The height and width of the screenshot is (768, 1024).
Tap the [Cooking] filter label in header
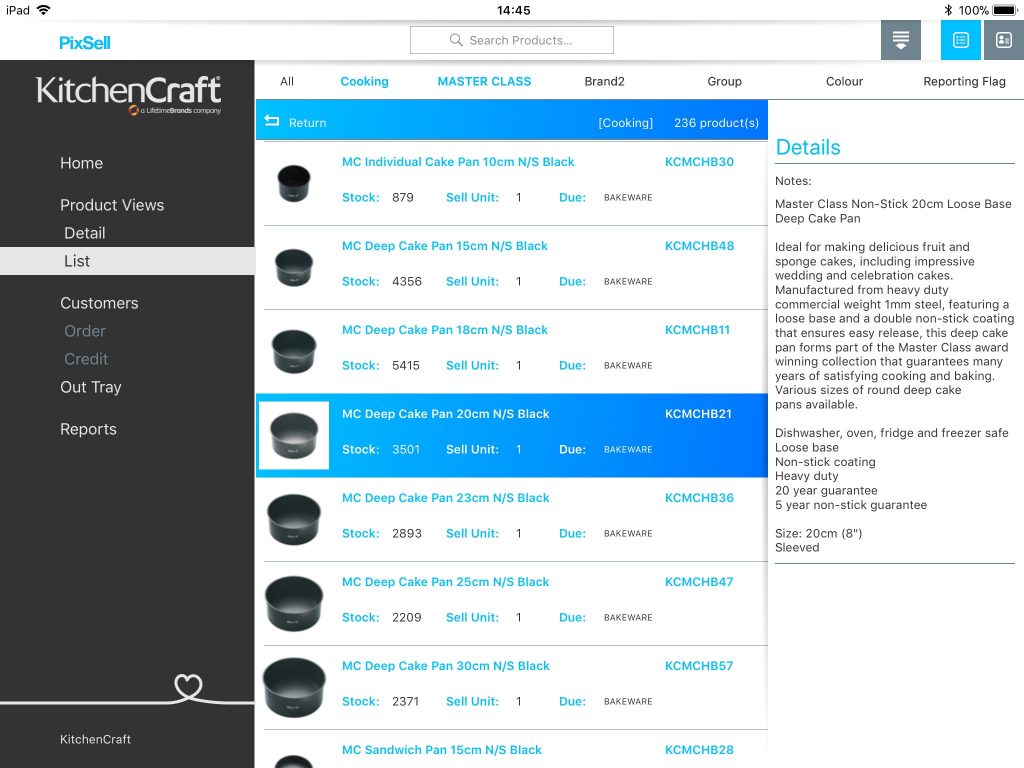click(x=626, y=123)
